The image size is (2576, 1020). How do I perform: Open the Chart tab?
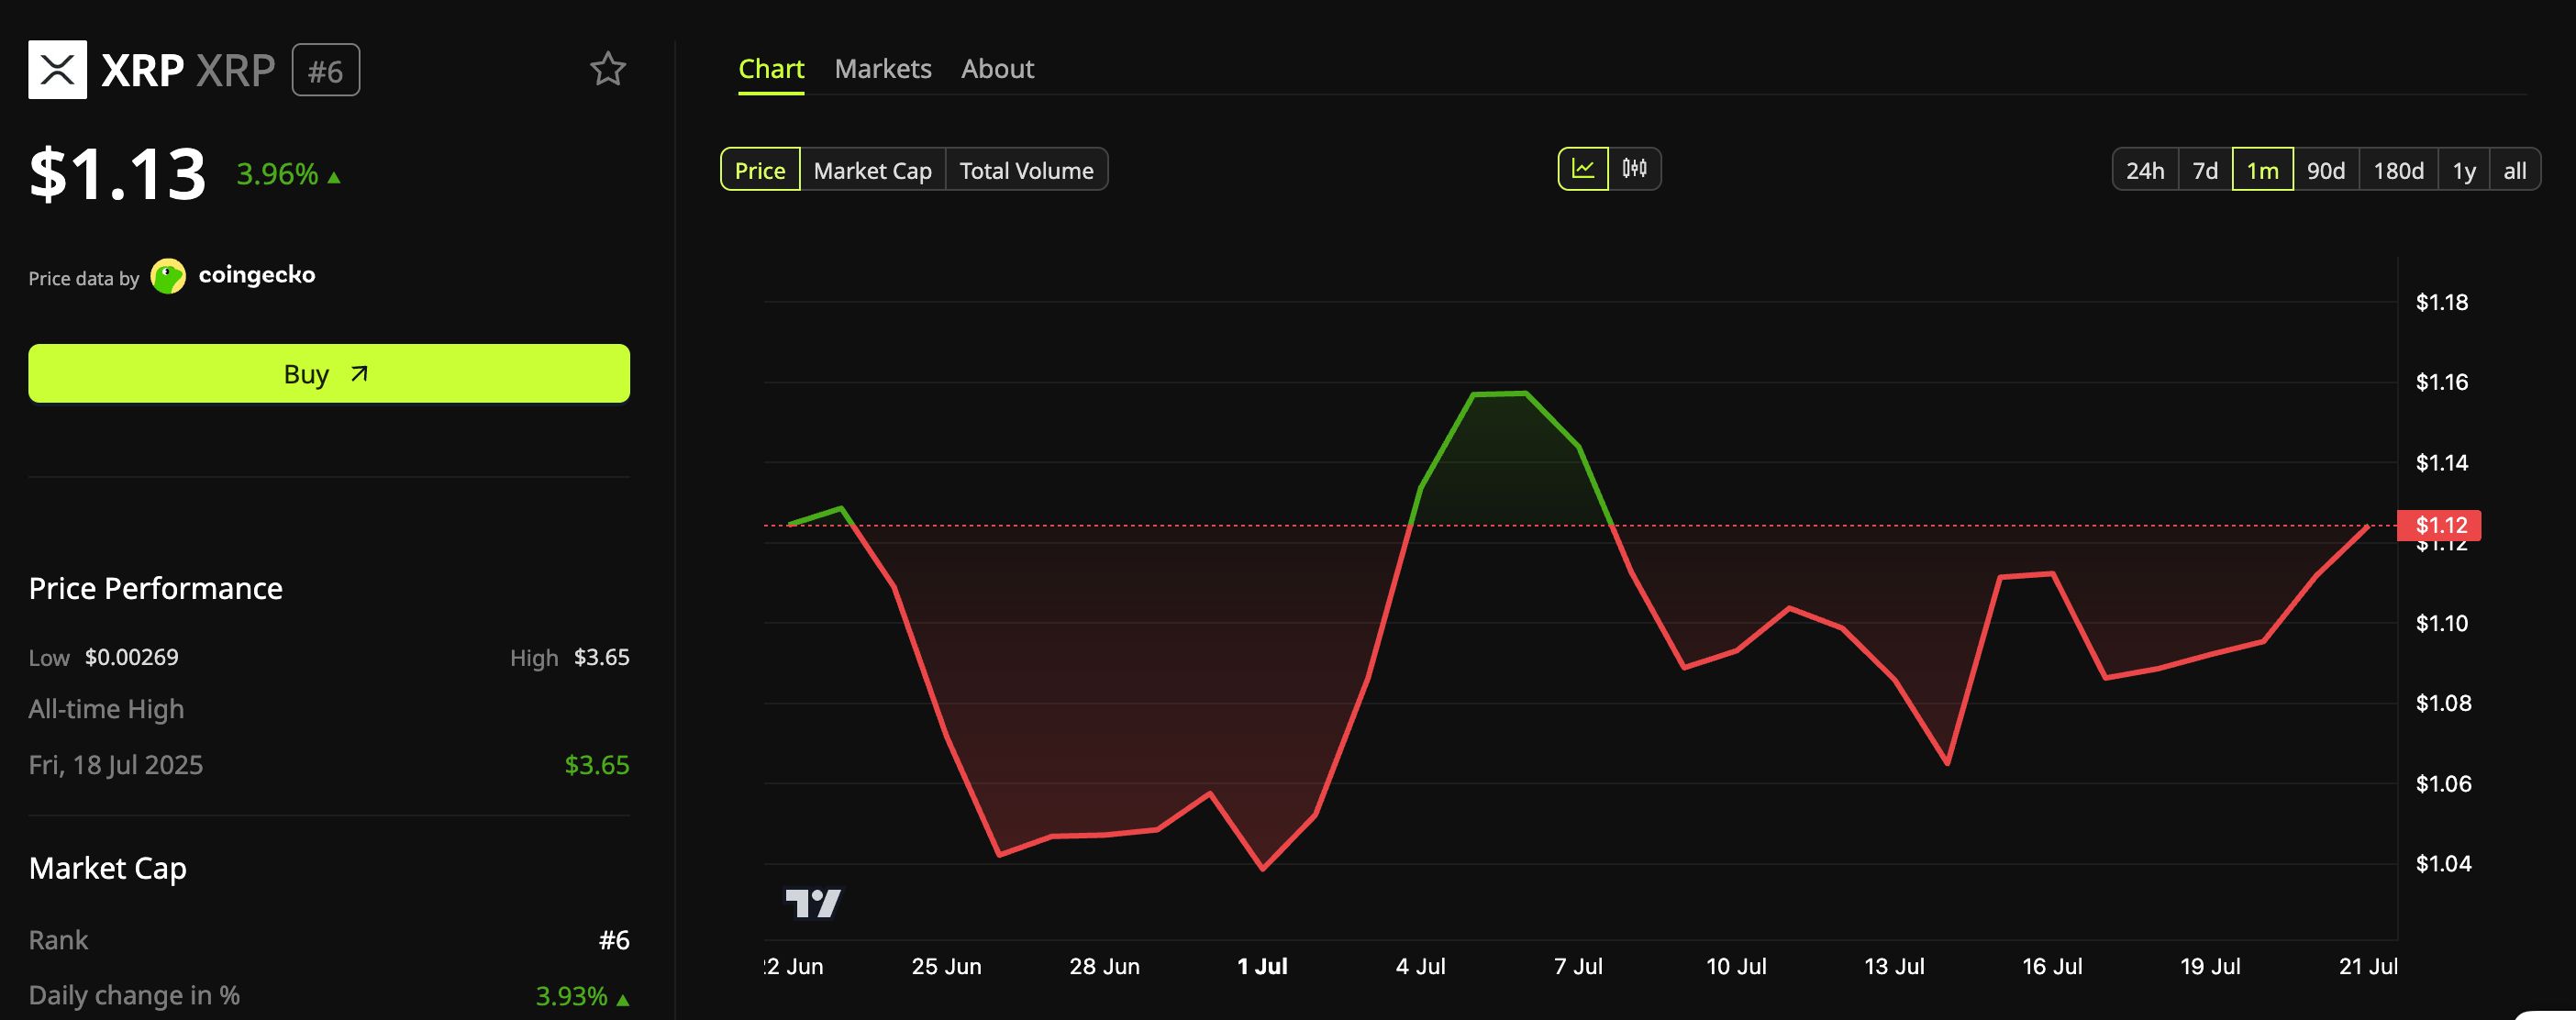pyautogui.click(x=771, y=69)
